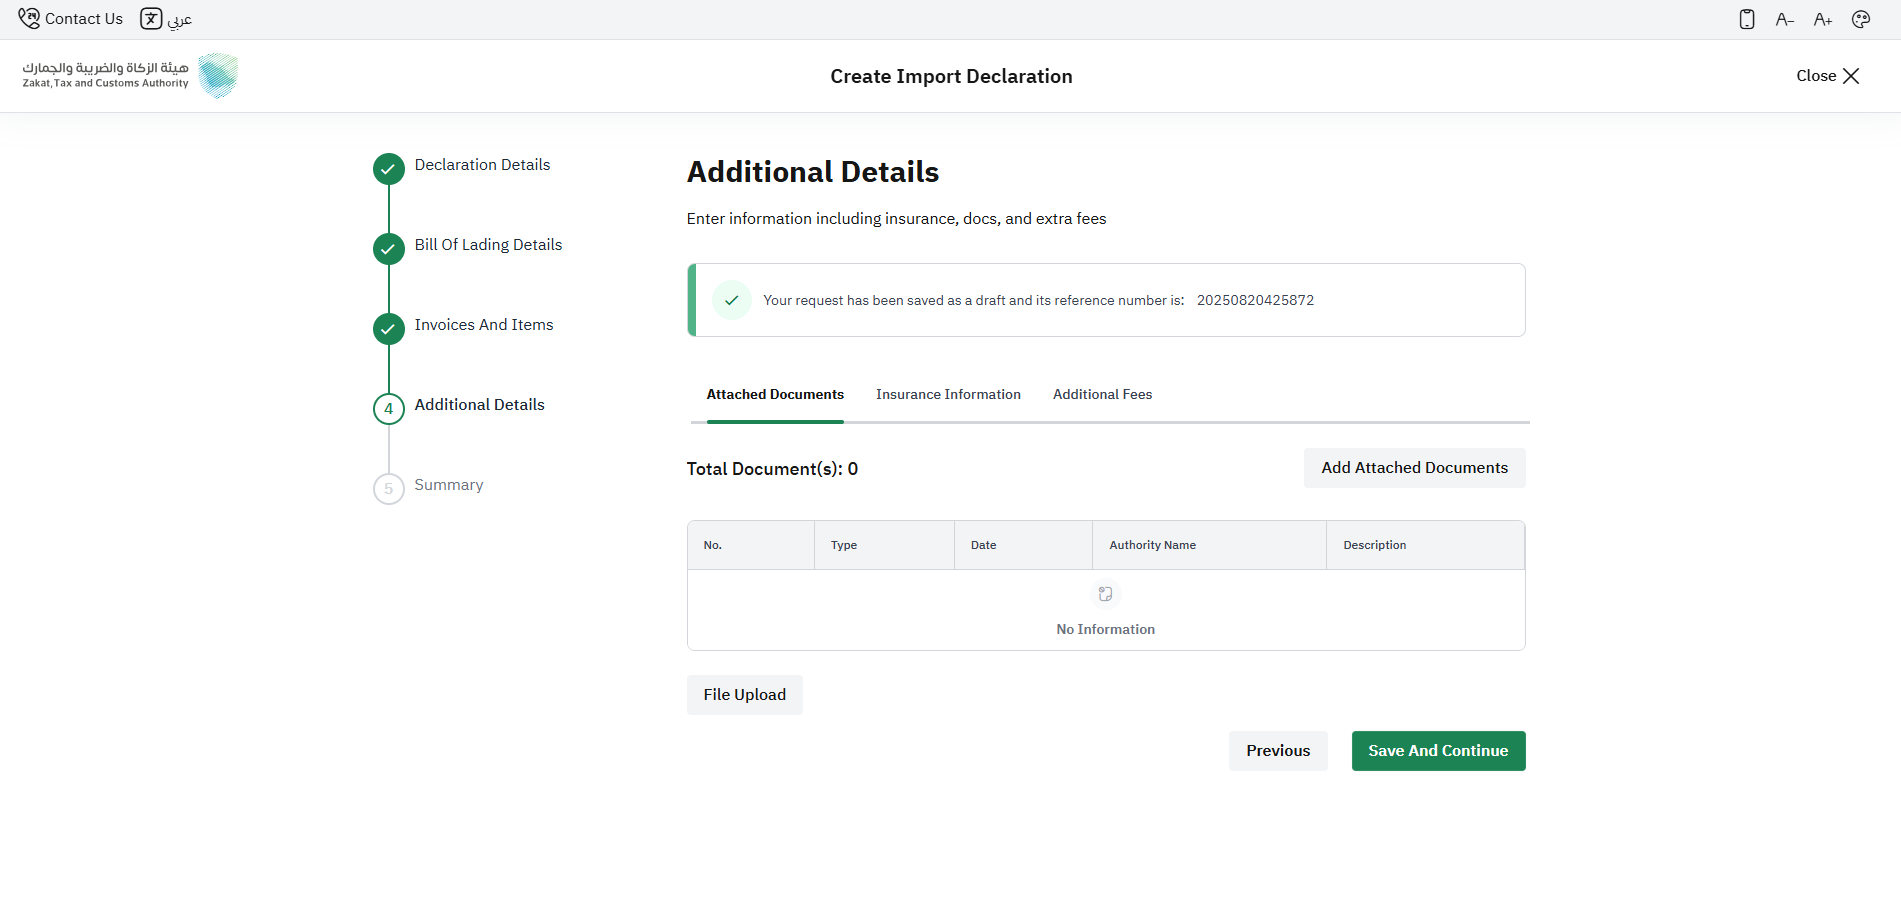Switch language via the translate icon
Screen dimensions: 1901x906
pyautogui.click(x=151, y=19)
